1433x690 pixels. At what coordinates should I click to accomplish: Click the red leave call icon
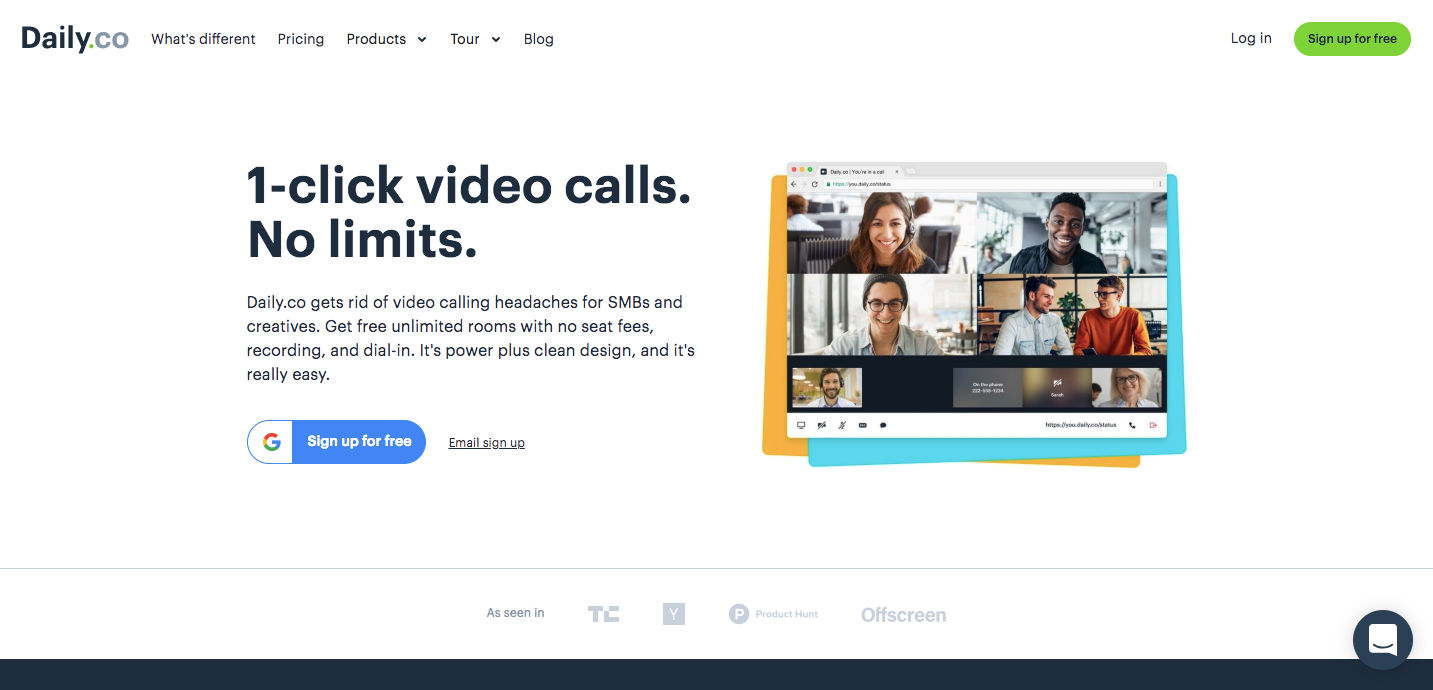[x=1153, y=425]
